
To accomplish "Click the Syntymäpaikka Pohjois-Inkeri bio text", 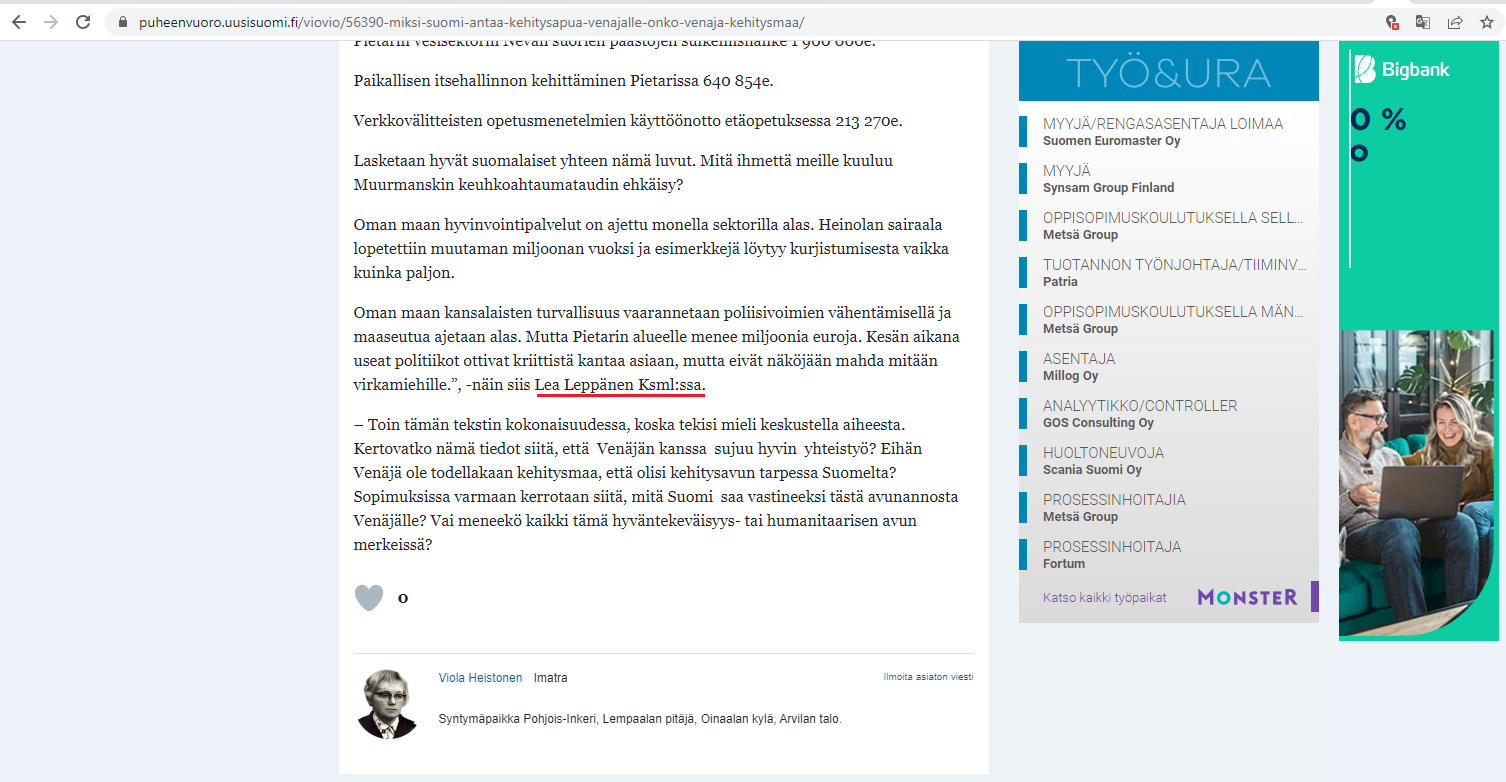I will pyautogui.click(x=640, y=719).
